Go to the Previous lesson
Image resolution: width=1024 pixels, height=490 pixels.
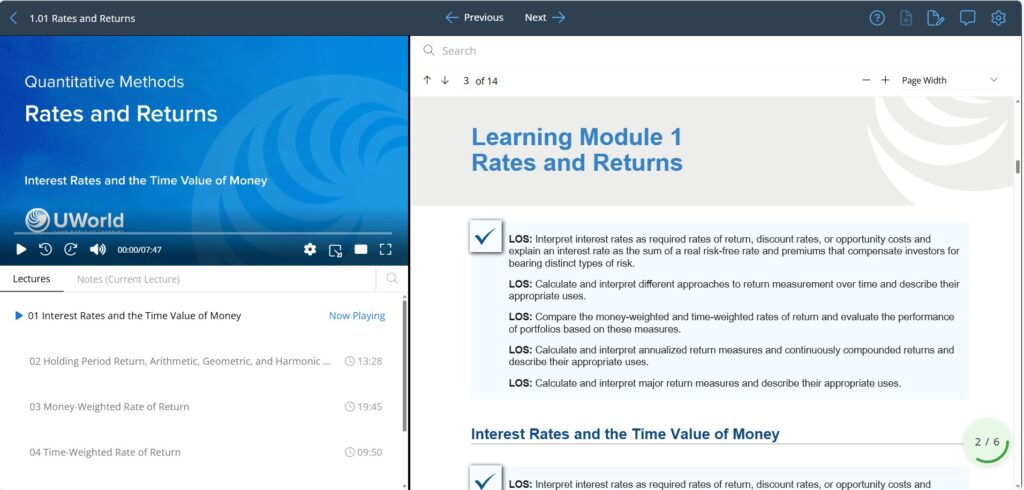[474, 18]
